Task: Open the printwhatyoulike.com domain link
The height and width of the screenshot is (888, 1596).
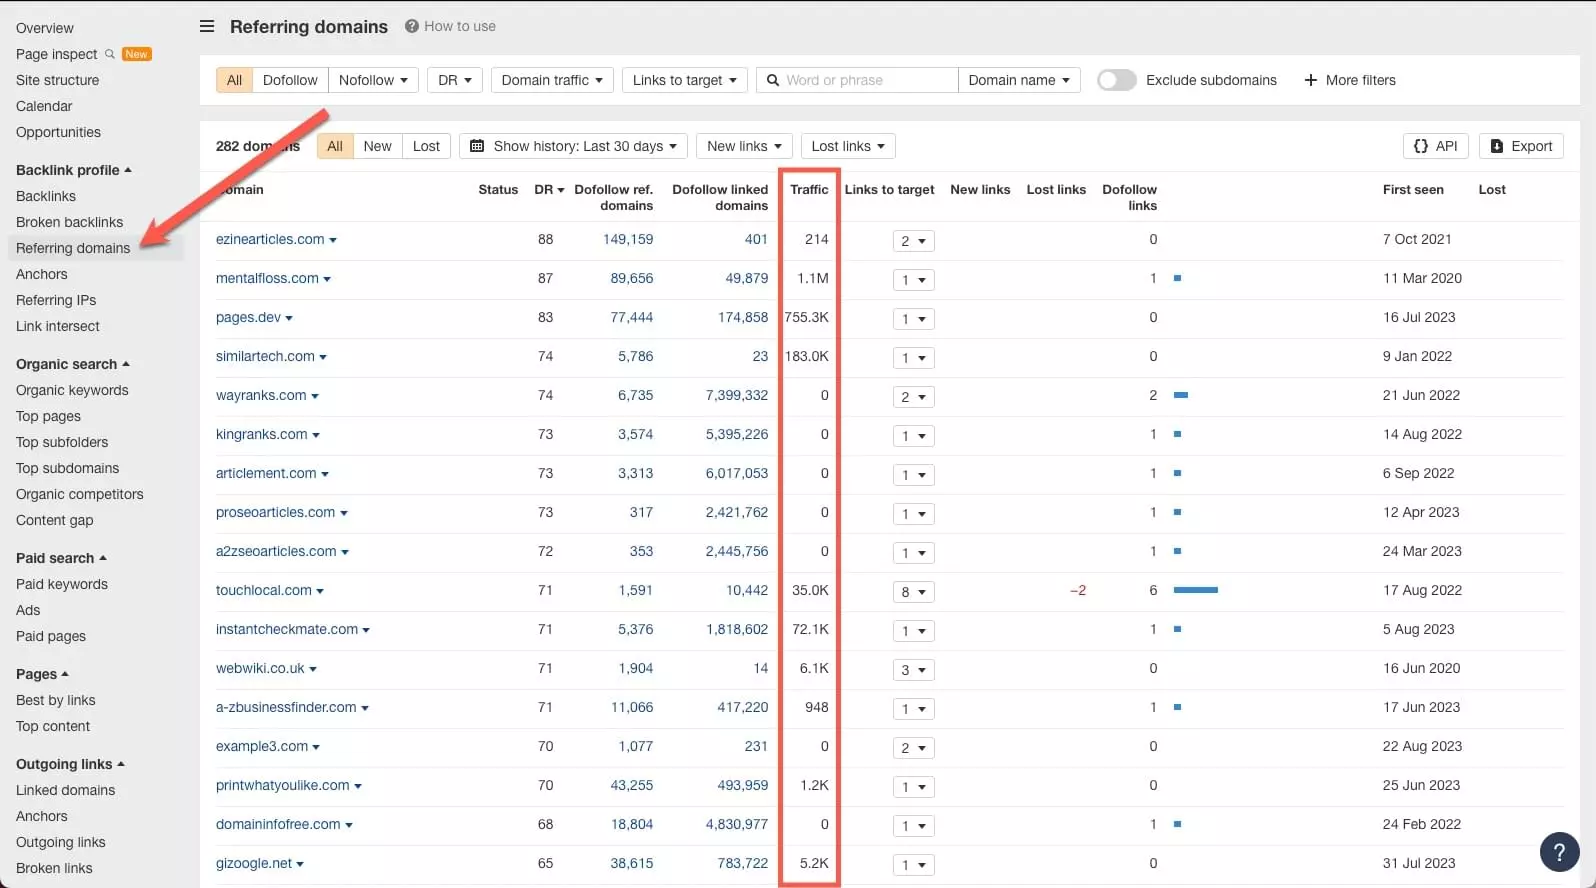Action: tap(283, 785)
